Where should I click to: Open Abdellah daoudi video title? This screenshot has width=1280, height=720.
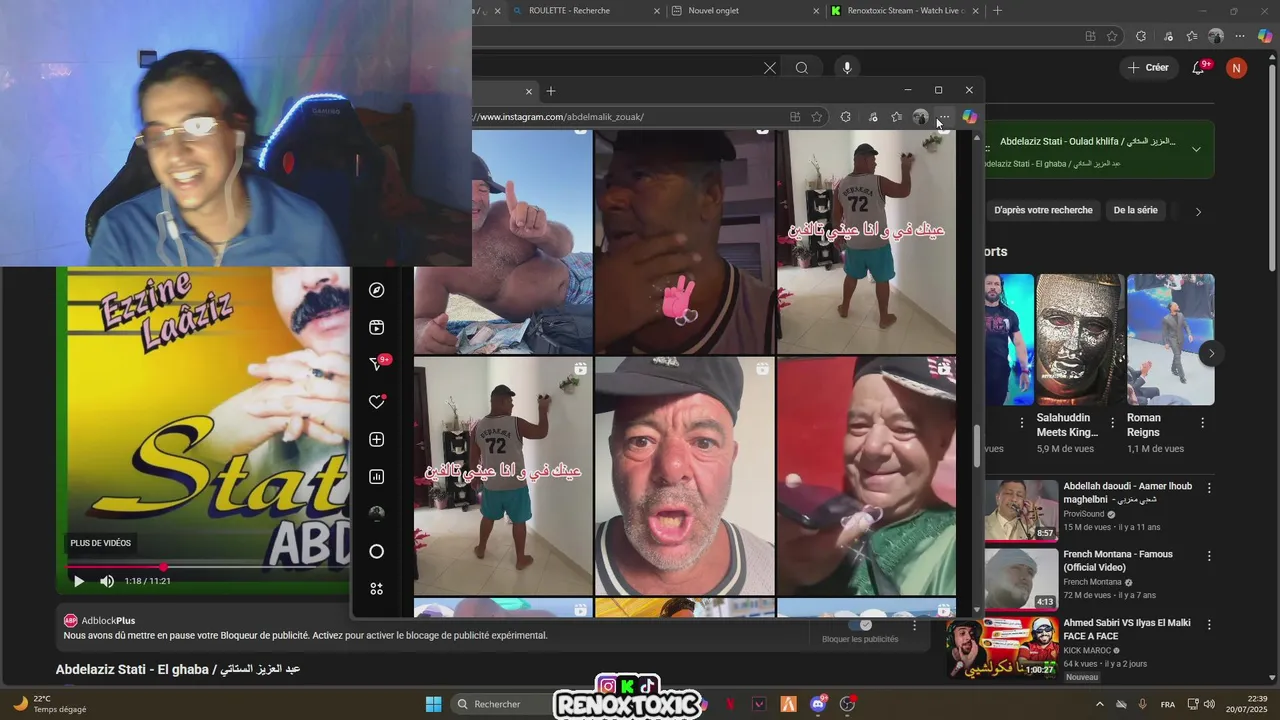pos(1127,493)
